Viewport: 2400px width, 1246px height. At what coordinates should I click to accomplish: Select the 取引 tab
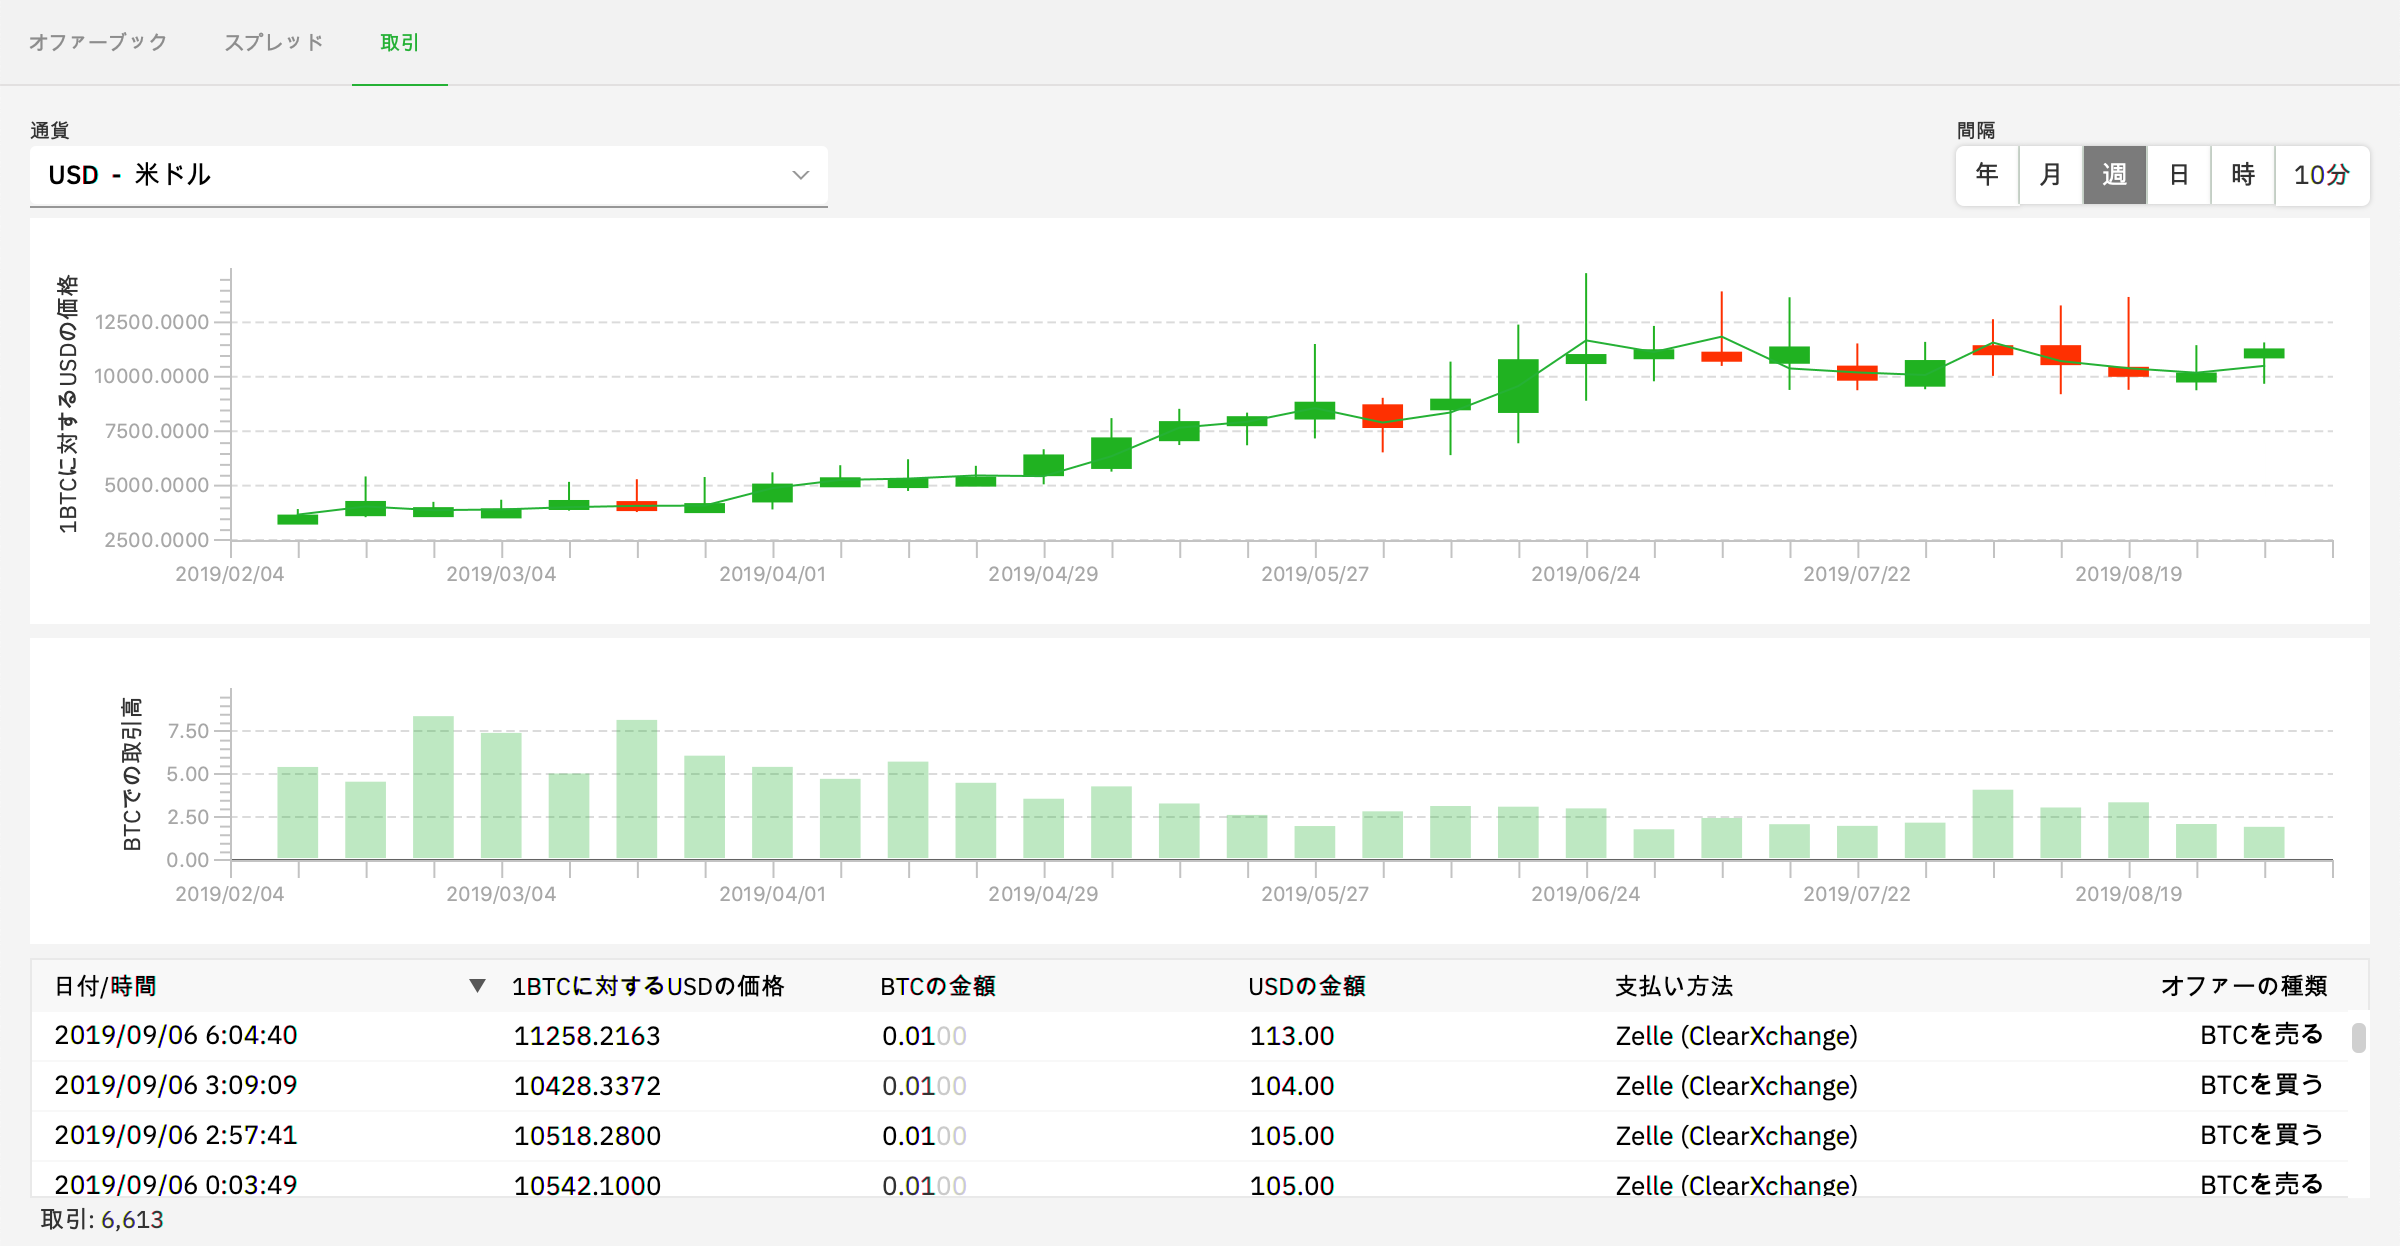399,42
